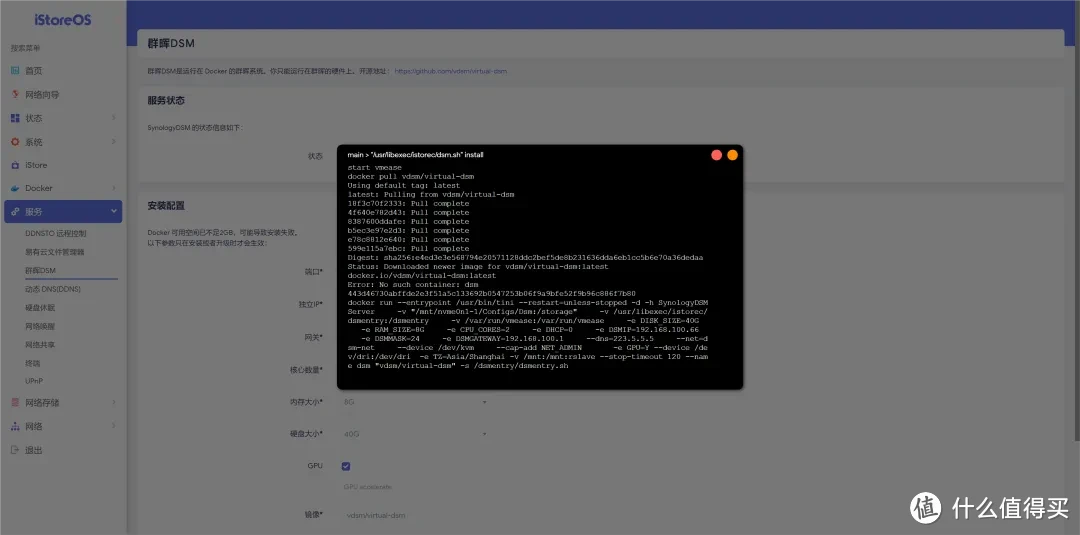Toggle the GPU checkbox
The image size is (1080, 535).
pyautogui.click(x=346, y=466)
